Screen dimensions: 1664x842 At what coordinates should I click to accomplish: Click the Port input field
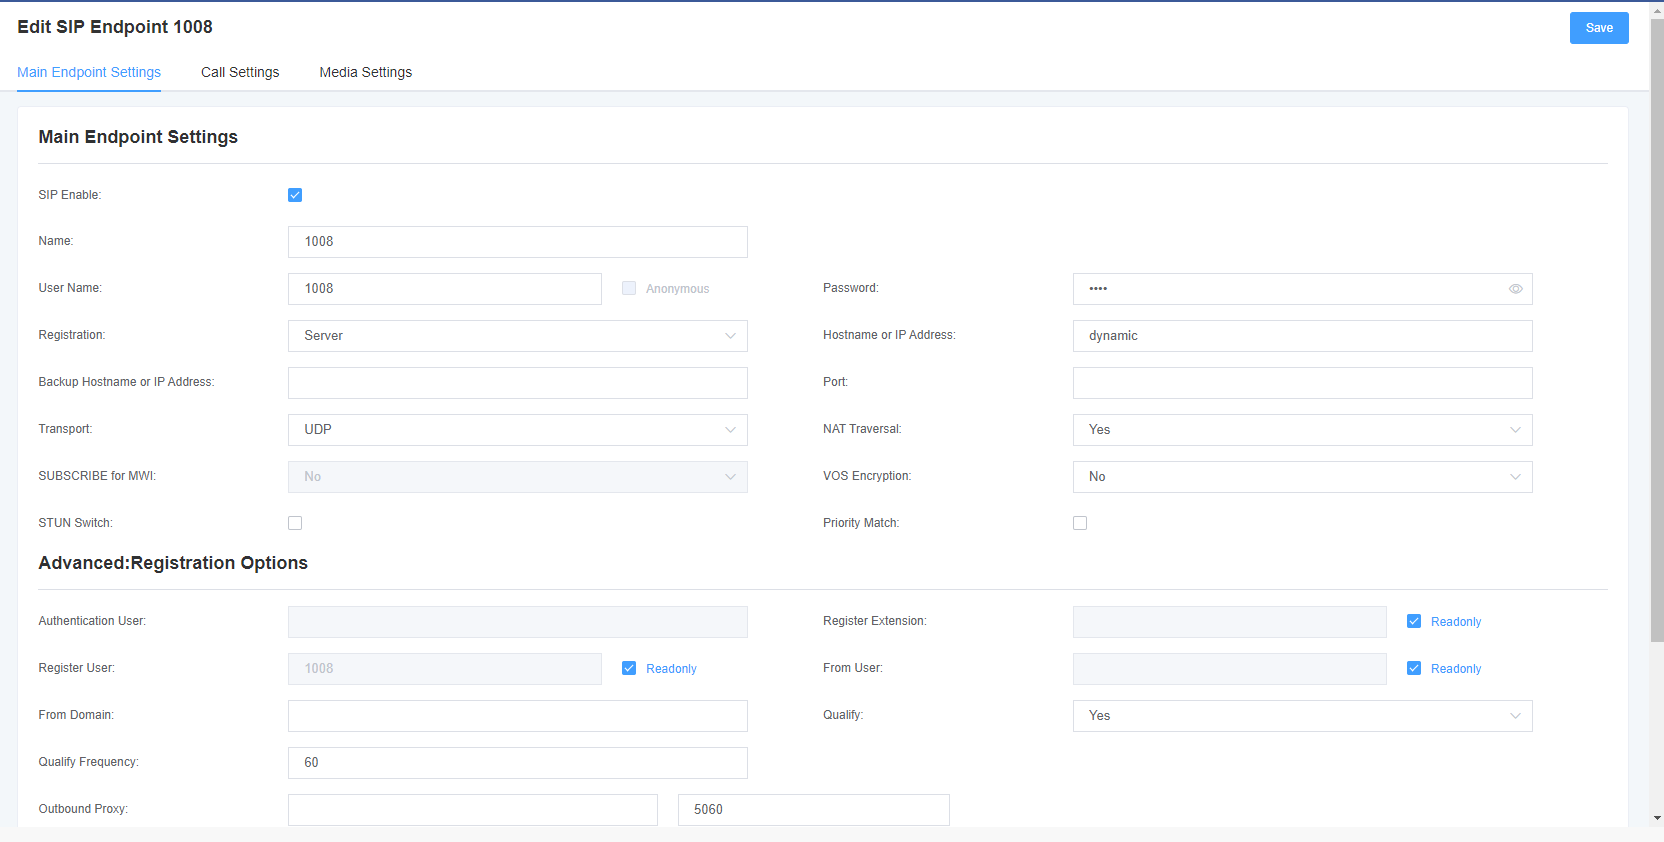[1303, 383]
